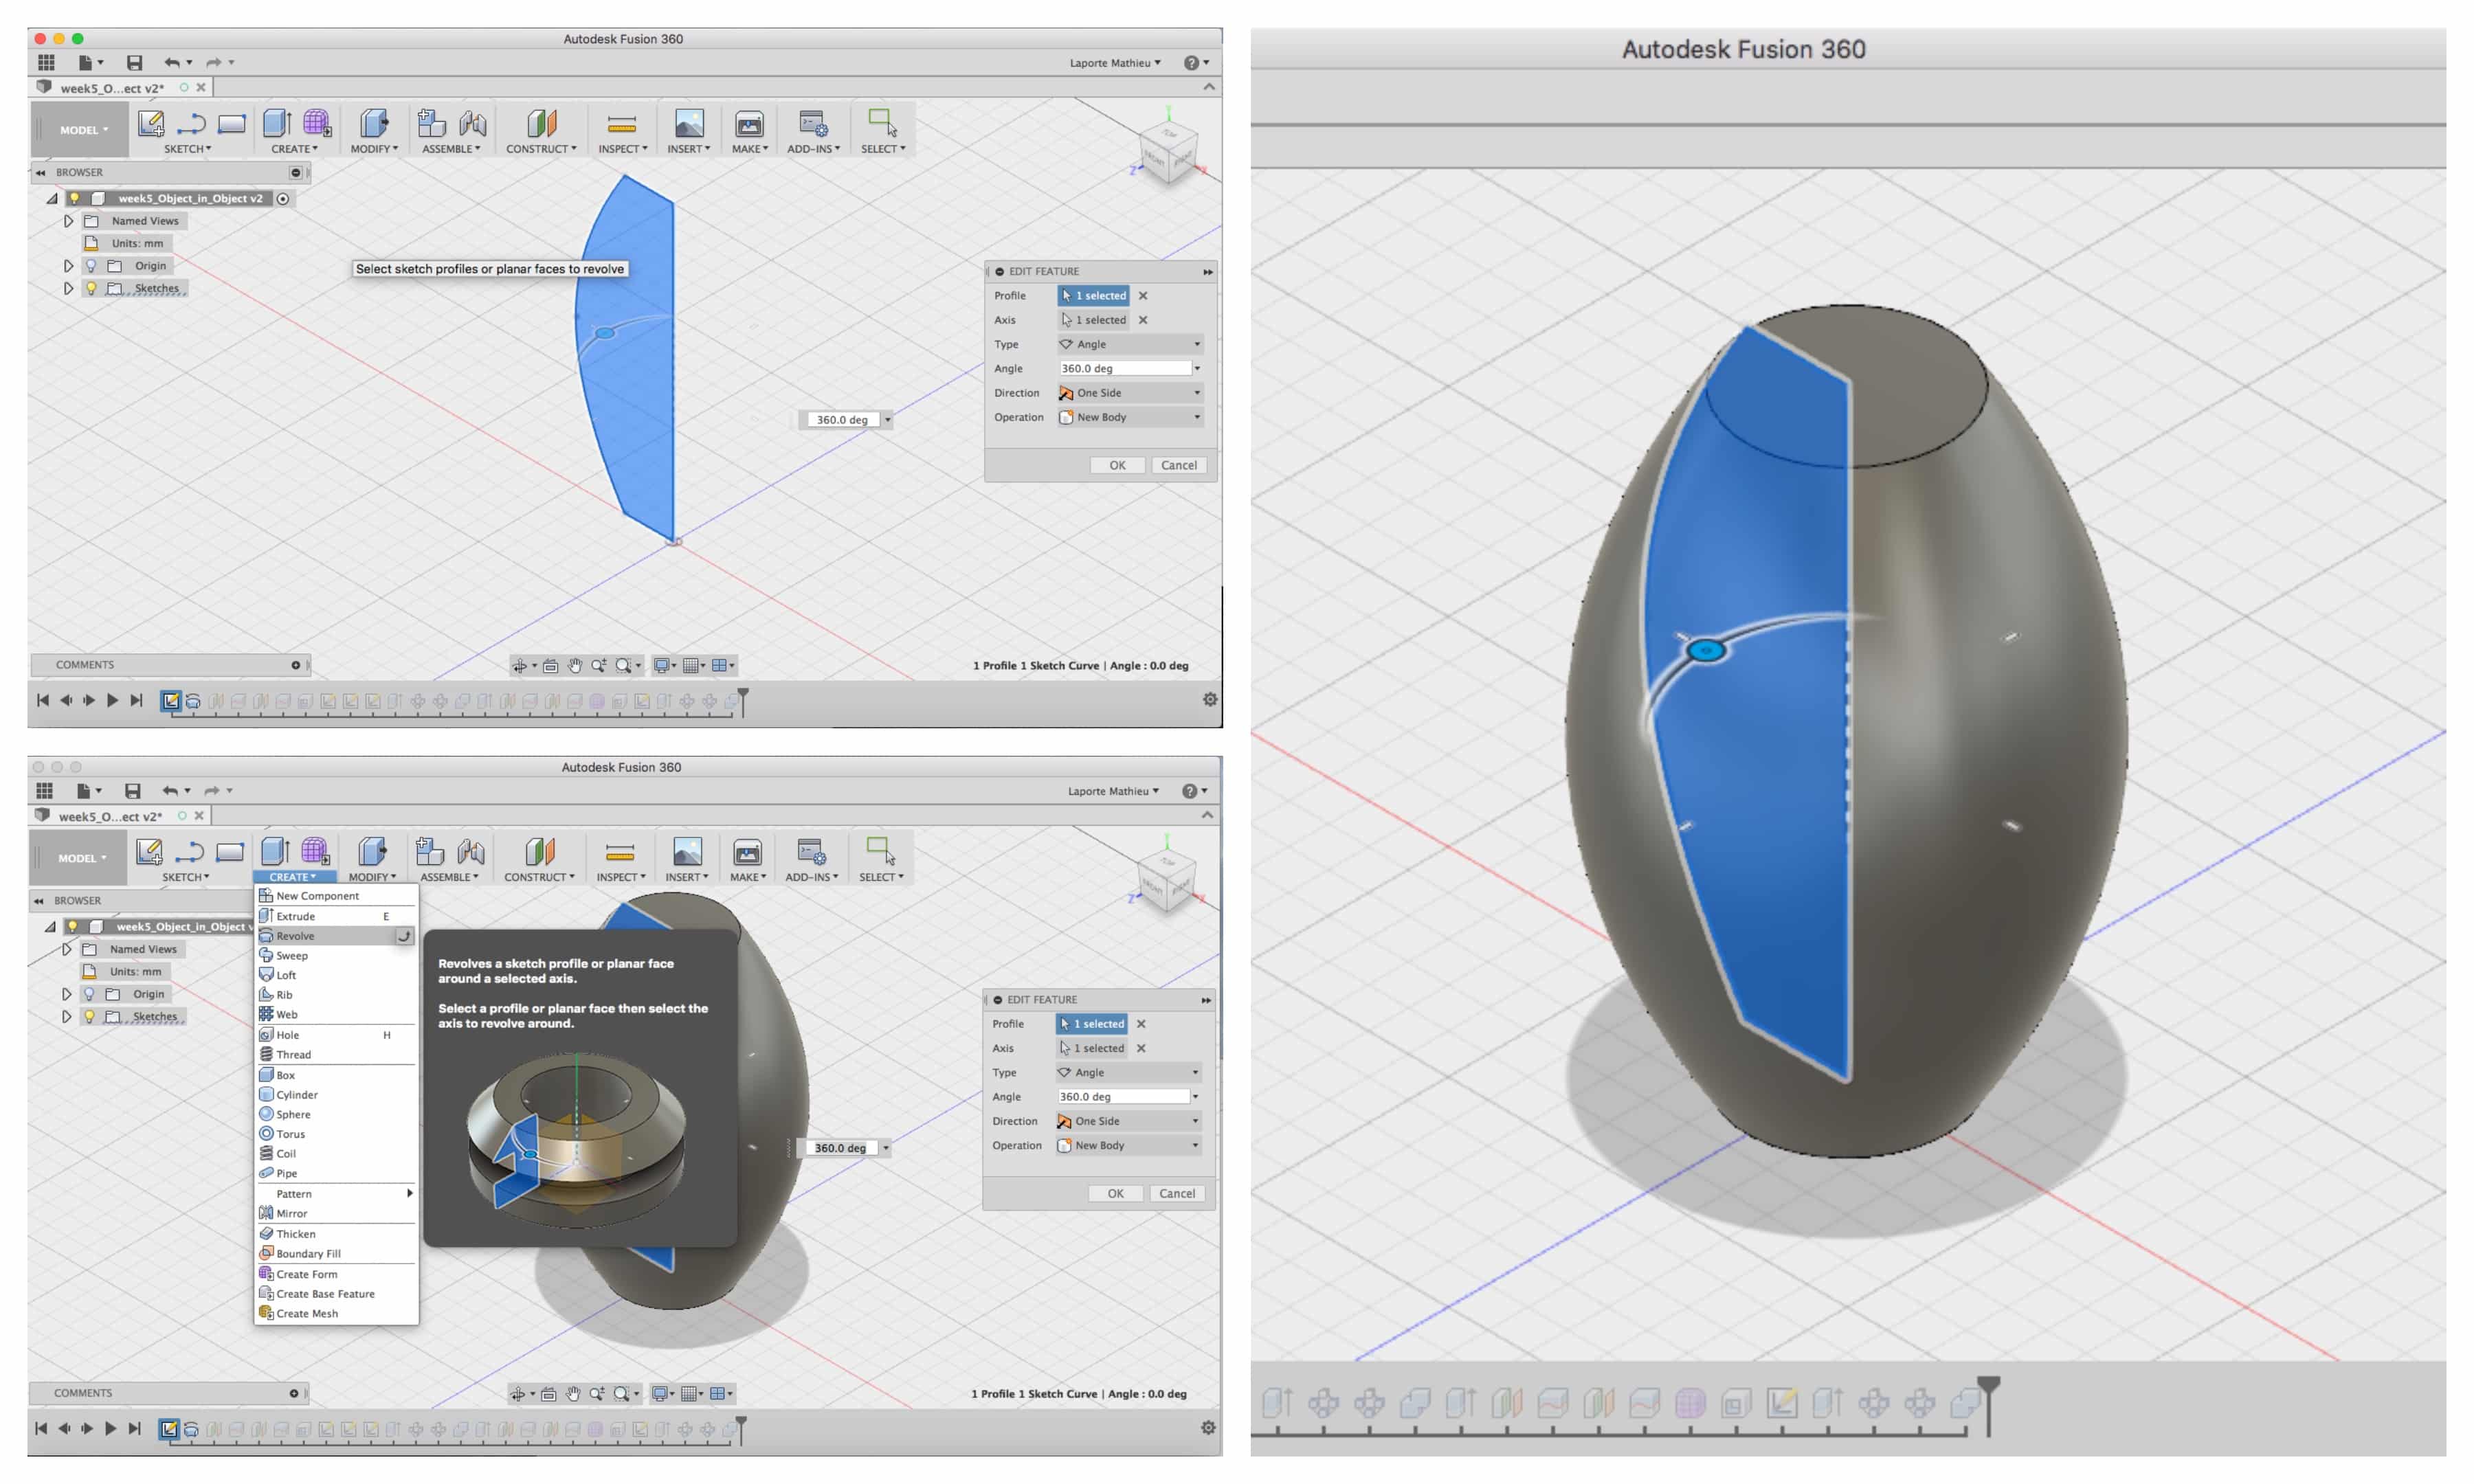Open Pattern submenu in Create menu

click(335, 1193)
